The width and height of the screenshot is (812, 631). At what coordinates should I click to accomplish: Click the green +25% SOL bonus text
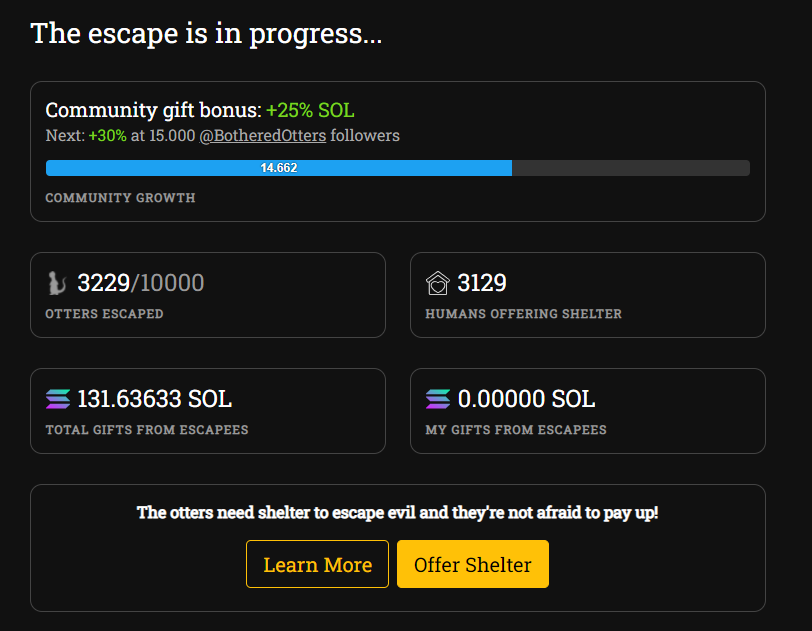pos(310,110)
